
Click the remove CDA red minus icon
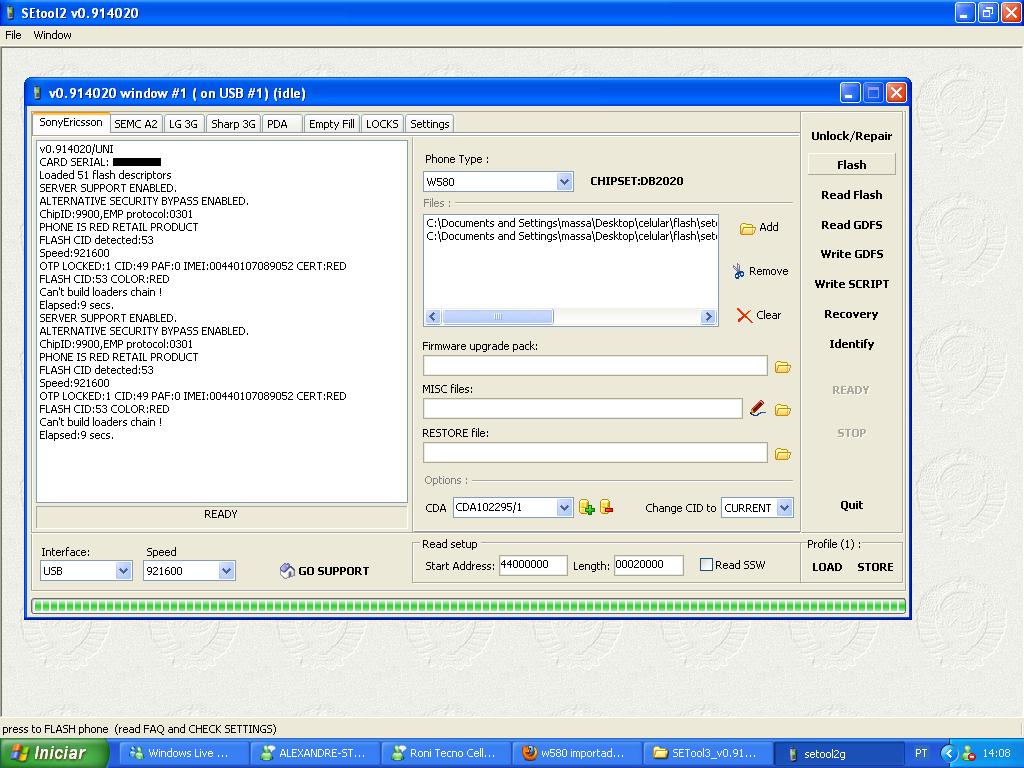tap(606, 507)
